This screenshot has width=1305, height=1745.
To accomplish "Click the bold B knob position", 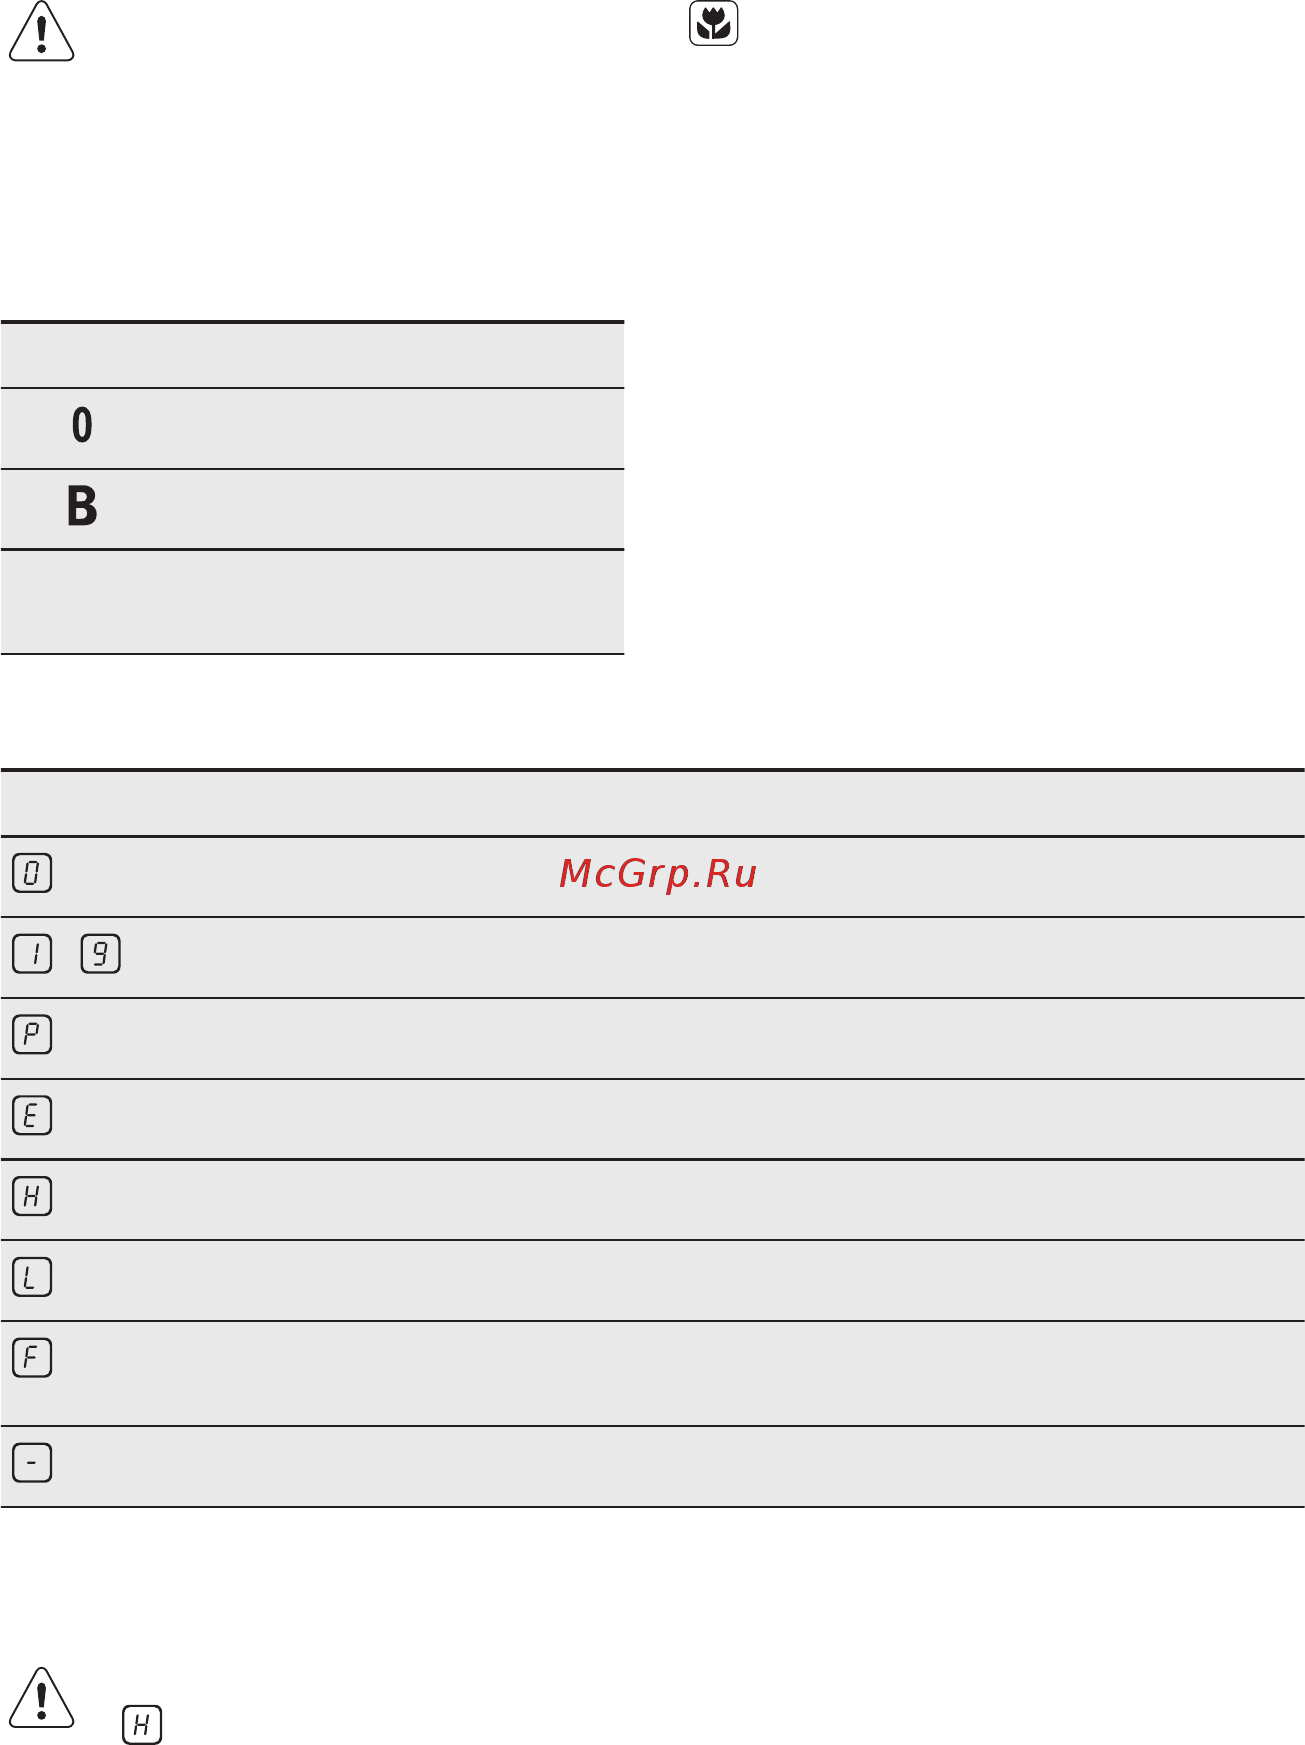I will pyautogui.click(x=82, y=506).
